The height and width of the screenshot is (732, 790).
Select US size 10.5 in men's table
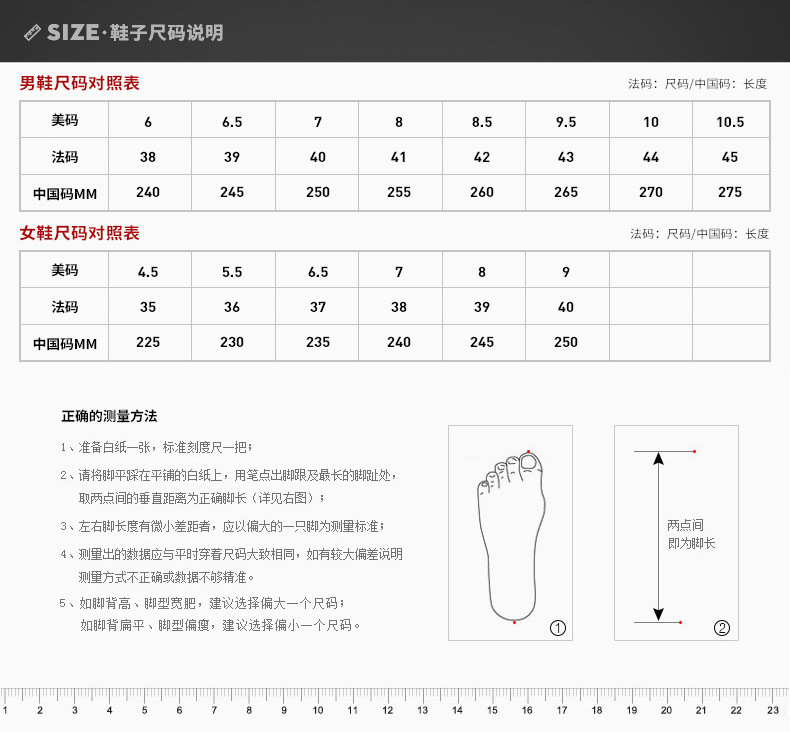[730, 122]
